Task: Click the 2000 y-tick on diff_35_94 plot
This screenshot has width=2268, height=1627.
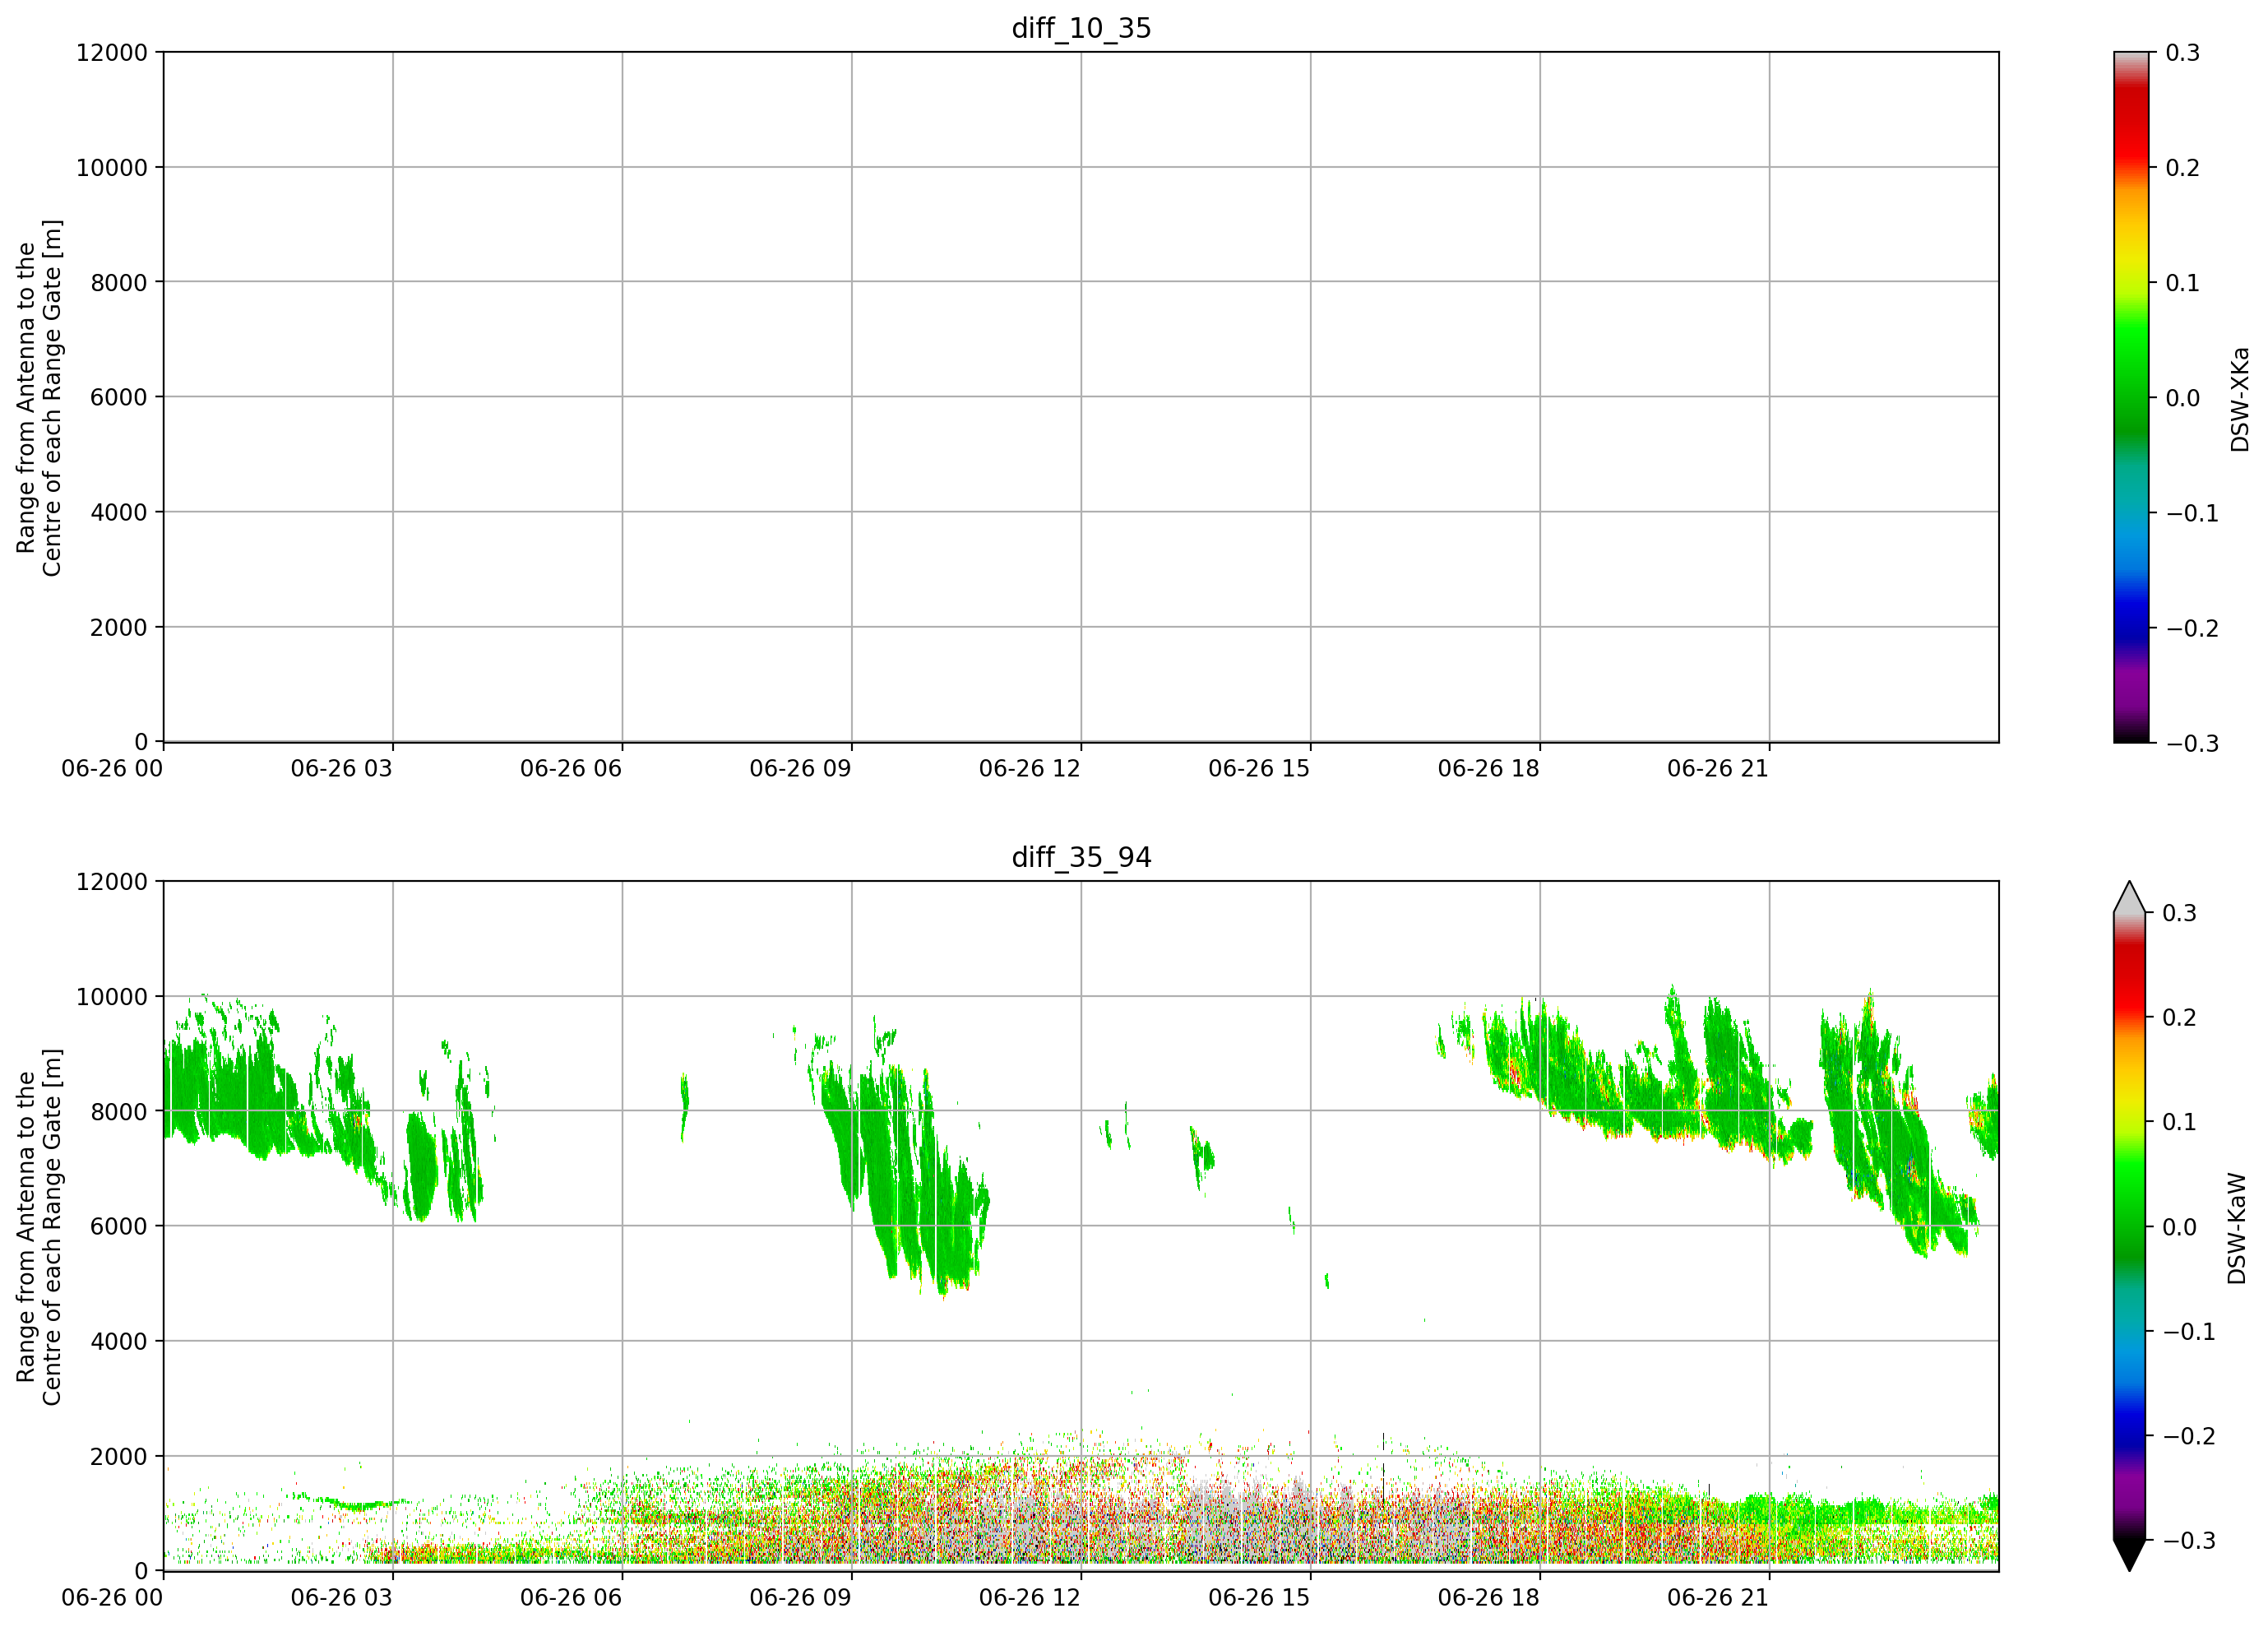Action: 119,1456
